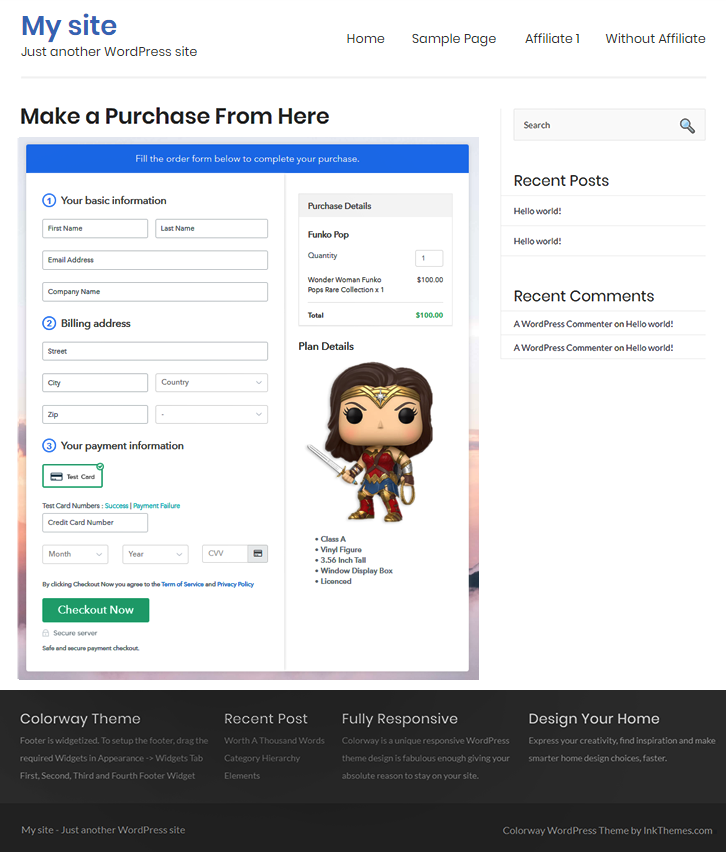Open Category Hierarchy footer link
Viewport: 726px width, 852px height.
pyautogui.click(x=262, y=758)
